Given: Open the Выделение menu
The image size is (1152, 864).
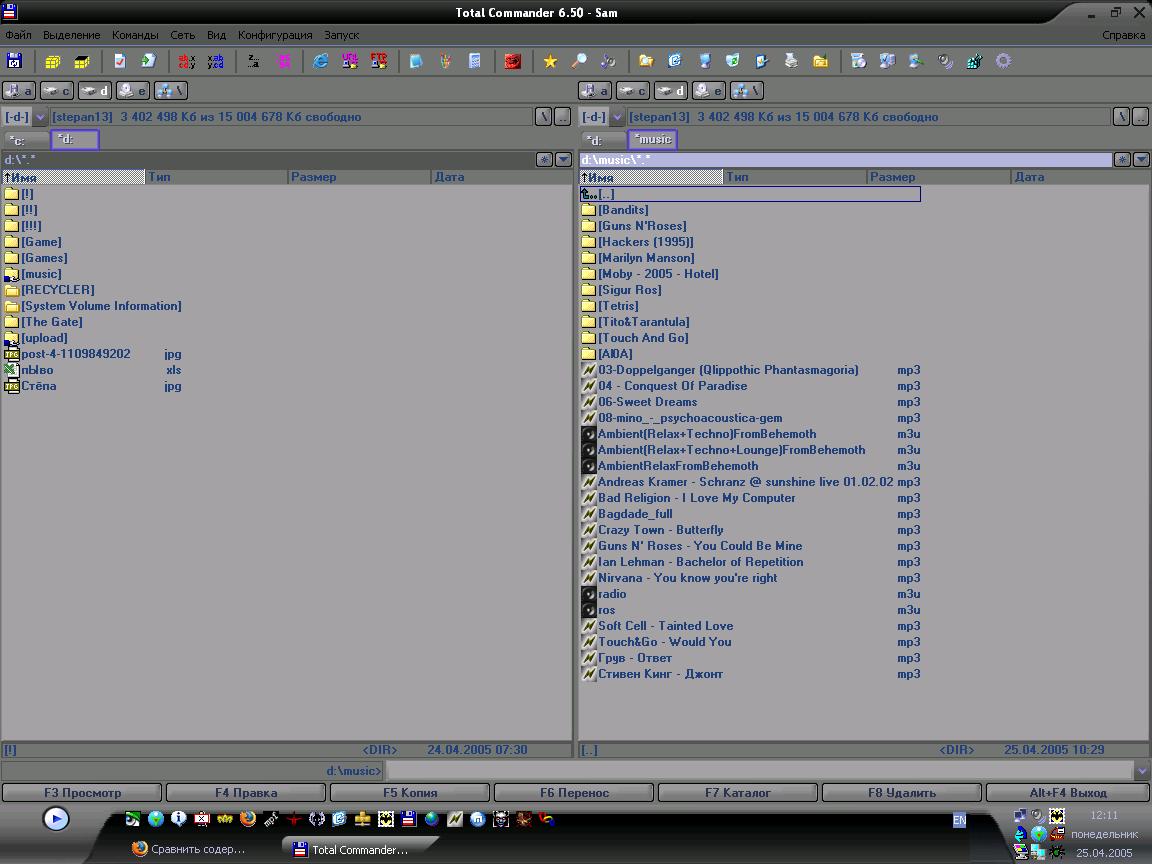Looking at the screenshot, I should (x=71, y=35).
